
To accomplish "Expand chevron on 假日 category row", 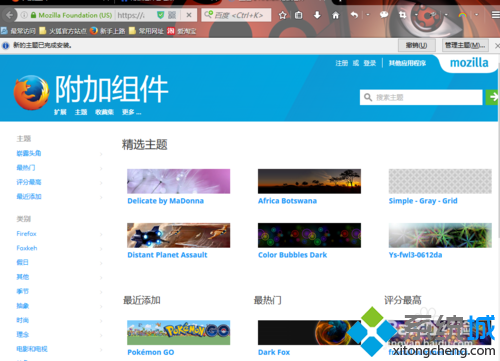I will (101, 263).
